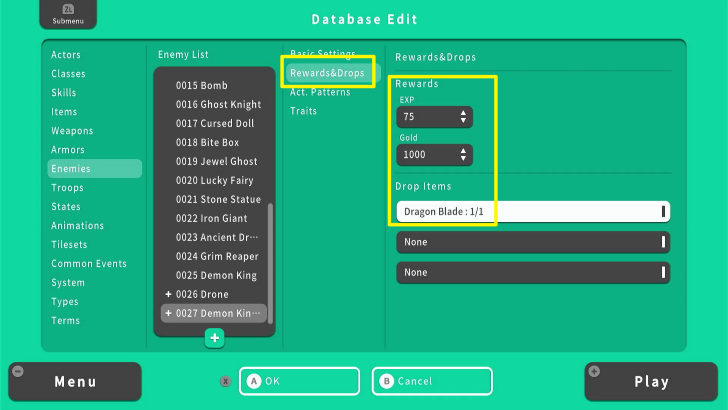The height and width of the screenshot is (410, 728).
Task: Confirm changes with OK
Action: coord(299,381)
